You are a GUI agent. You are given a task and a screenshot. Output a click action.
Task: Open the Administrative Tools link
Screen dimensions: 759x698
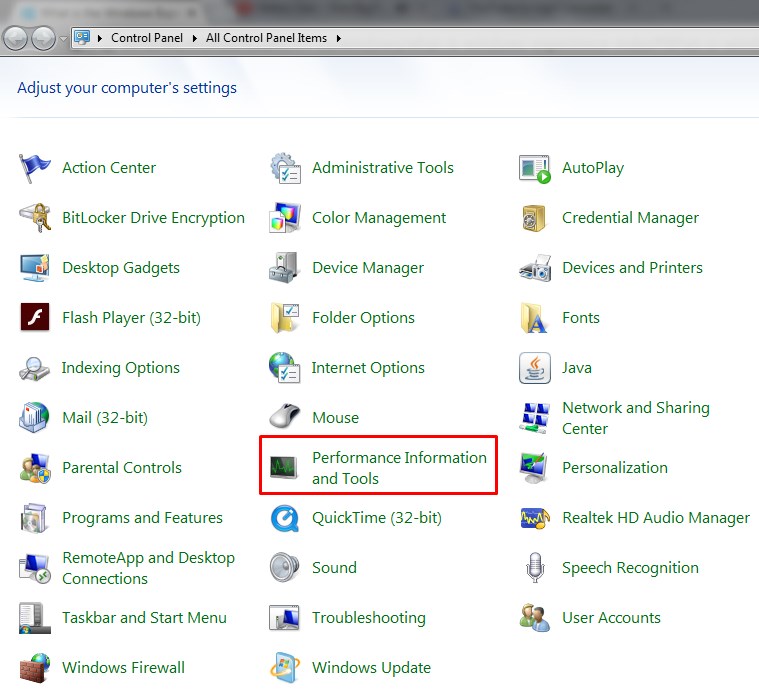(383, 168)
